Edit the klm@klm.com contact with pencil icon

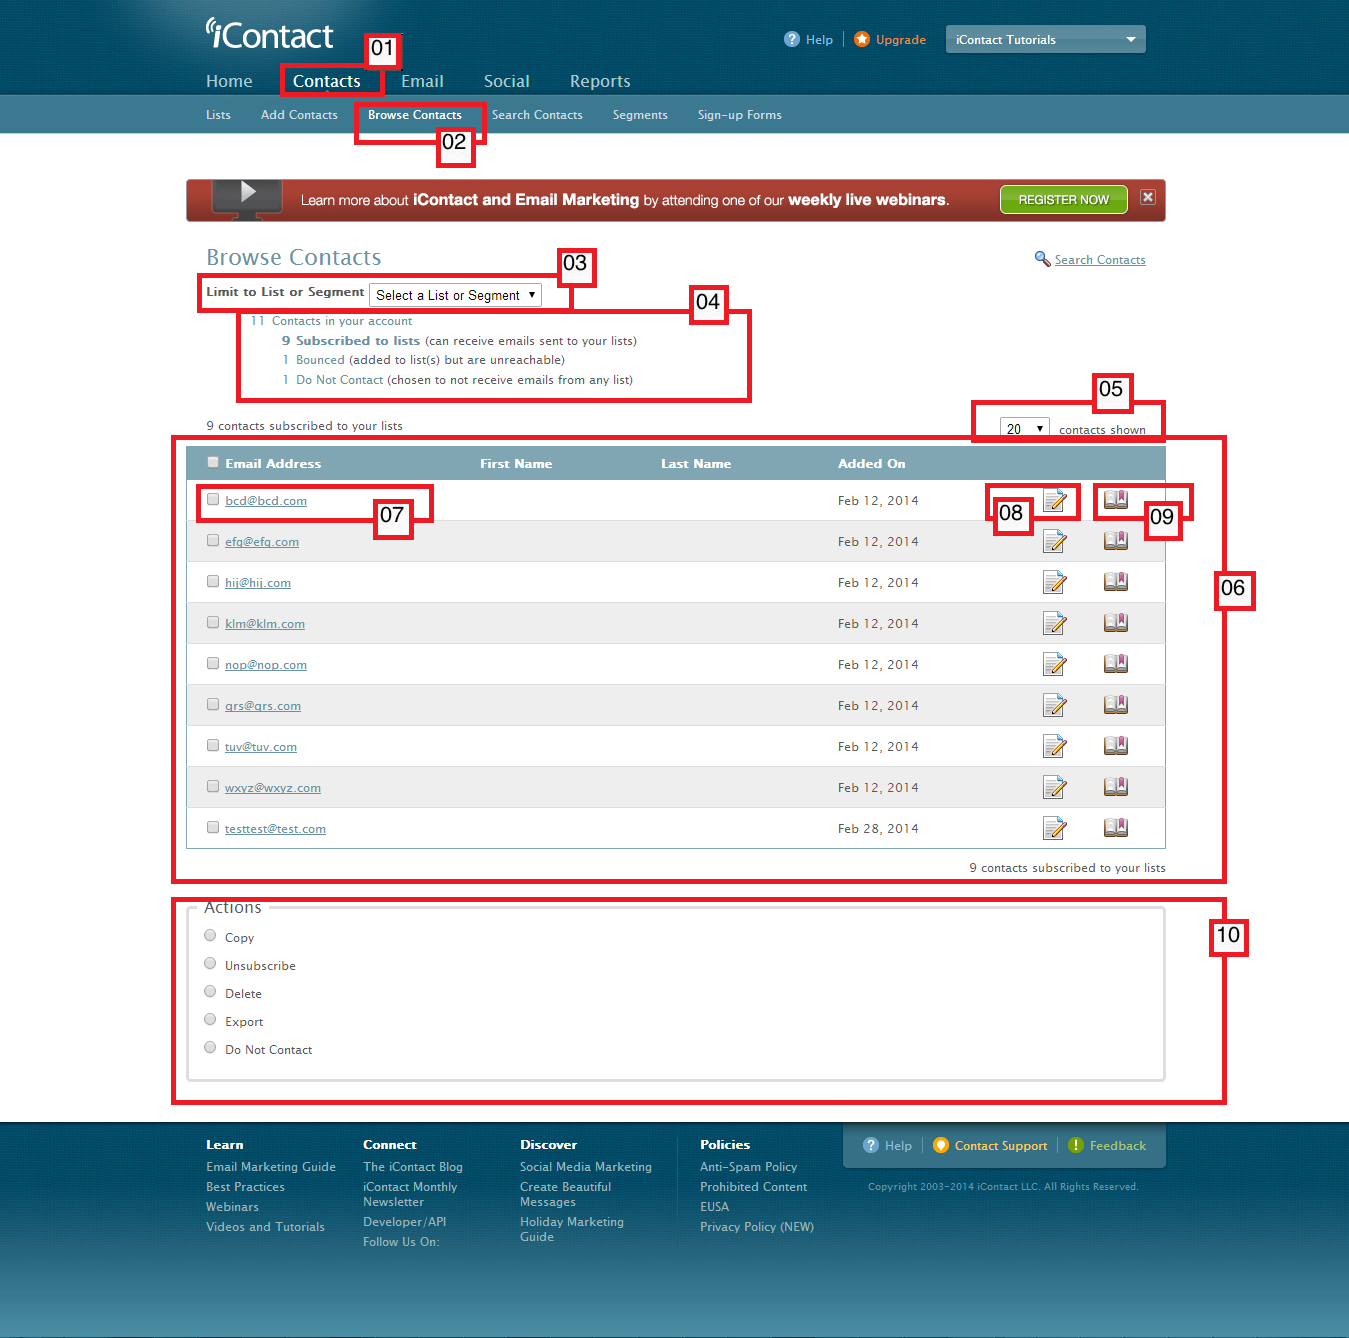[1054, 623]
